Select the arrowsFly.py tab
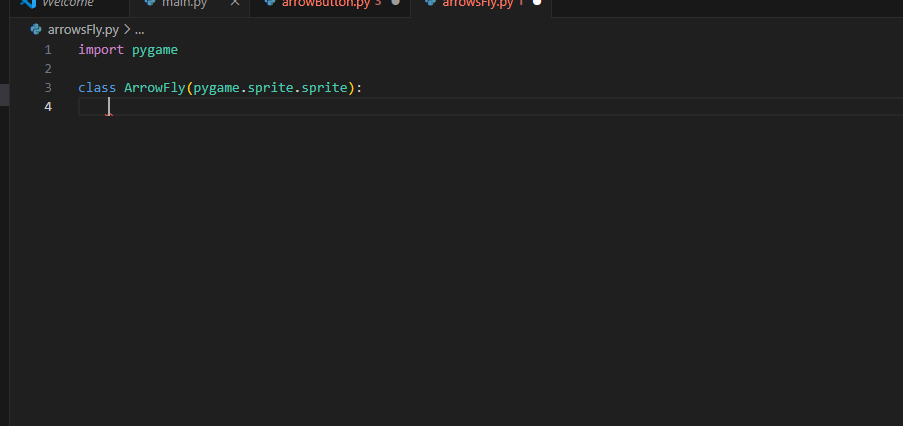The height and width of the screenshot is (426, 903). 482,3
